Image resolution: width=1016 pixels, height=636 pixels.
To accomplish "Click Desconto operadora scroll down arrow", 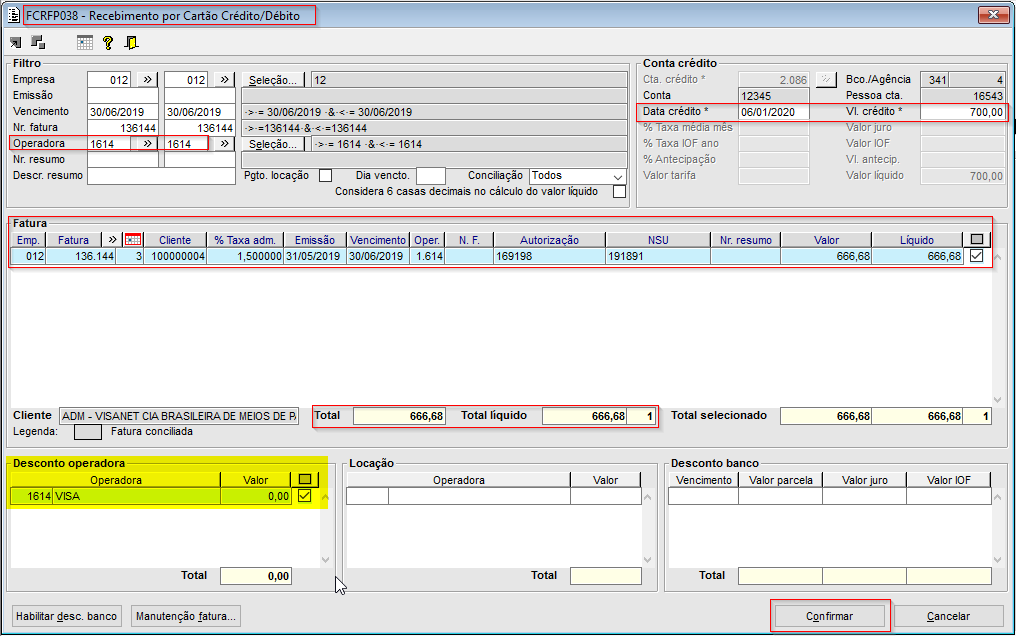I will 325,560.
